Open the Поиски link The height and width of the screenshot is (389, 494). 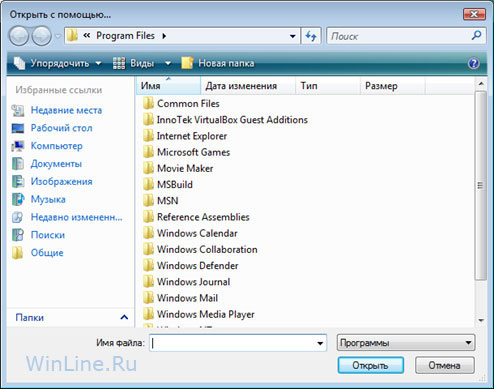48,235
